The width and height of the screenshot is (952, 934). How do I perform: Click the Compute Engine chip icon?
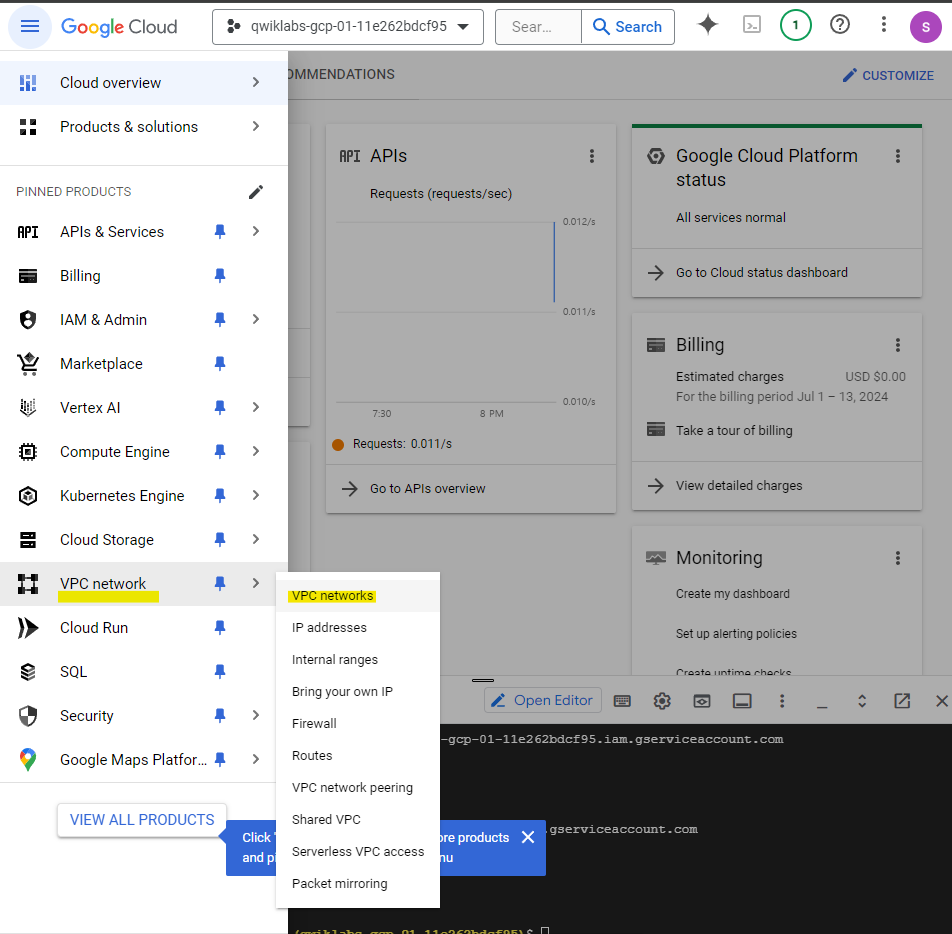click(28, 452)
